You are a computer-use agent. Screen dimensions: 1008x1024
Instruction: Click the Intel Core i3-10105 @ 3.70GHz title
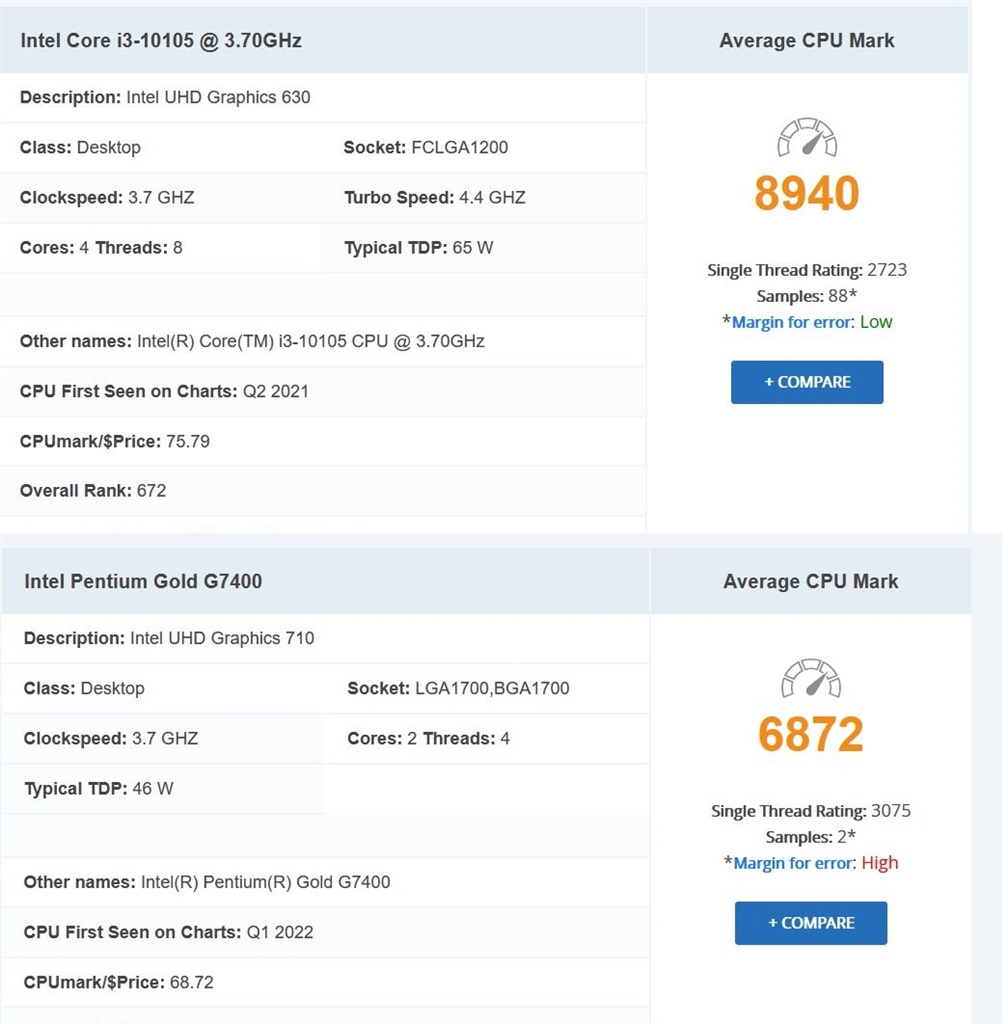point(161,40)
